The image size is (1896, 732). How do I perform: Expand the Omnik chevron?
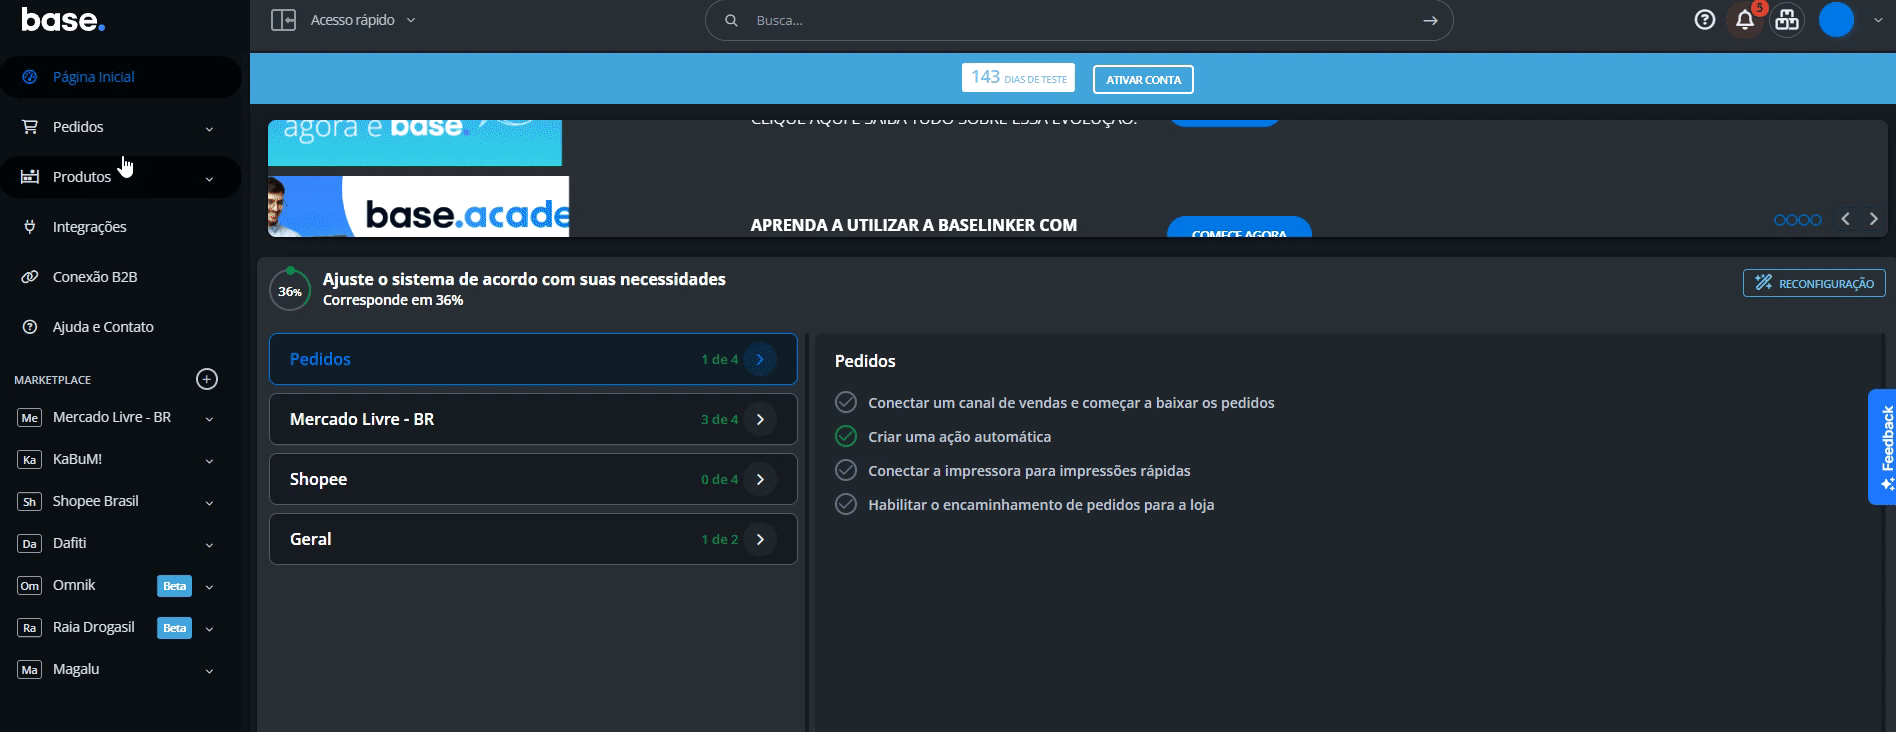pos(209,587)
